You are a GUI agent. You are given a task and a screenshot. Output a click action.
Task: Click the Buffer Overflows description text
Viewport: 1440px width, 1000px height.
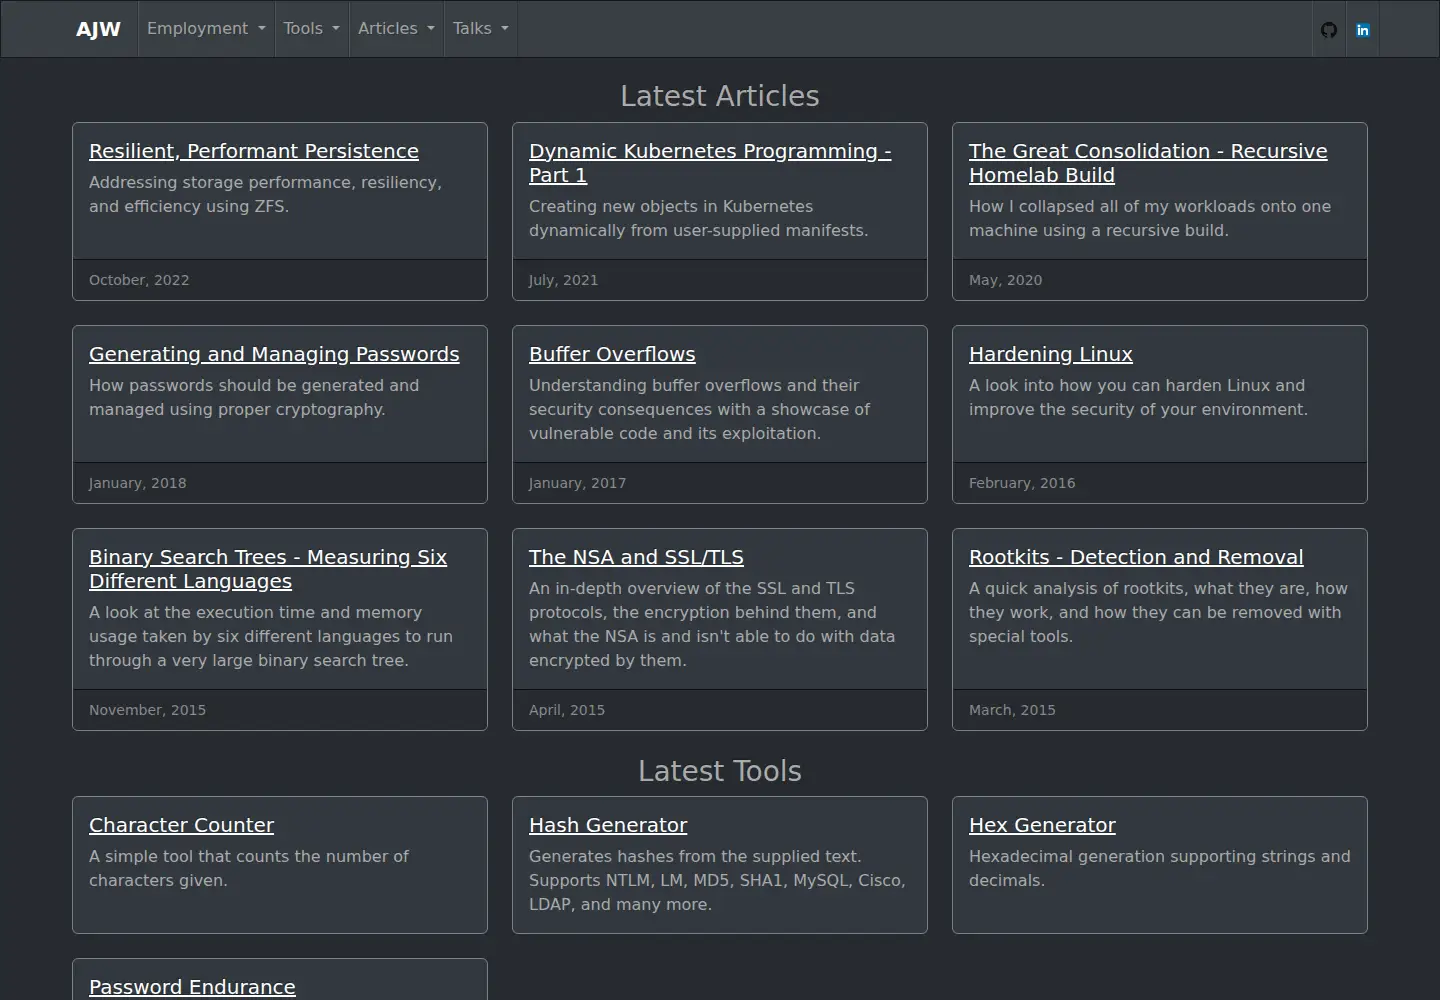(699, 409)
